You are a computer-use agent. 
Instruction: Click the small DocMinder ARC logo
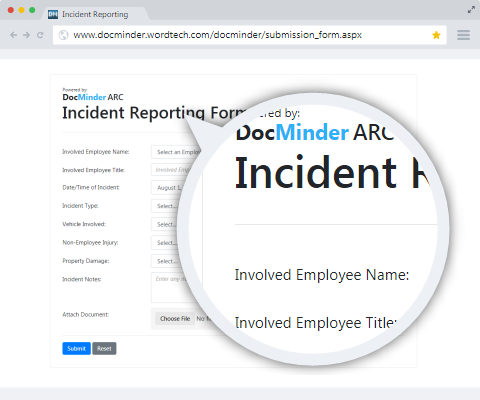[x=93, y=97]
